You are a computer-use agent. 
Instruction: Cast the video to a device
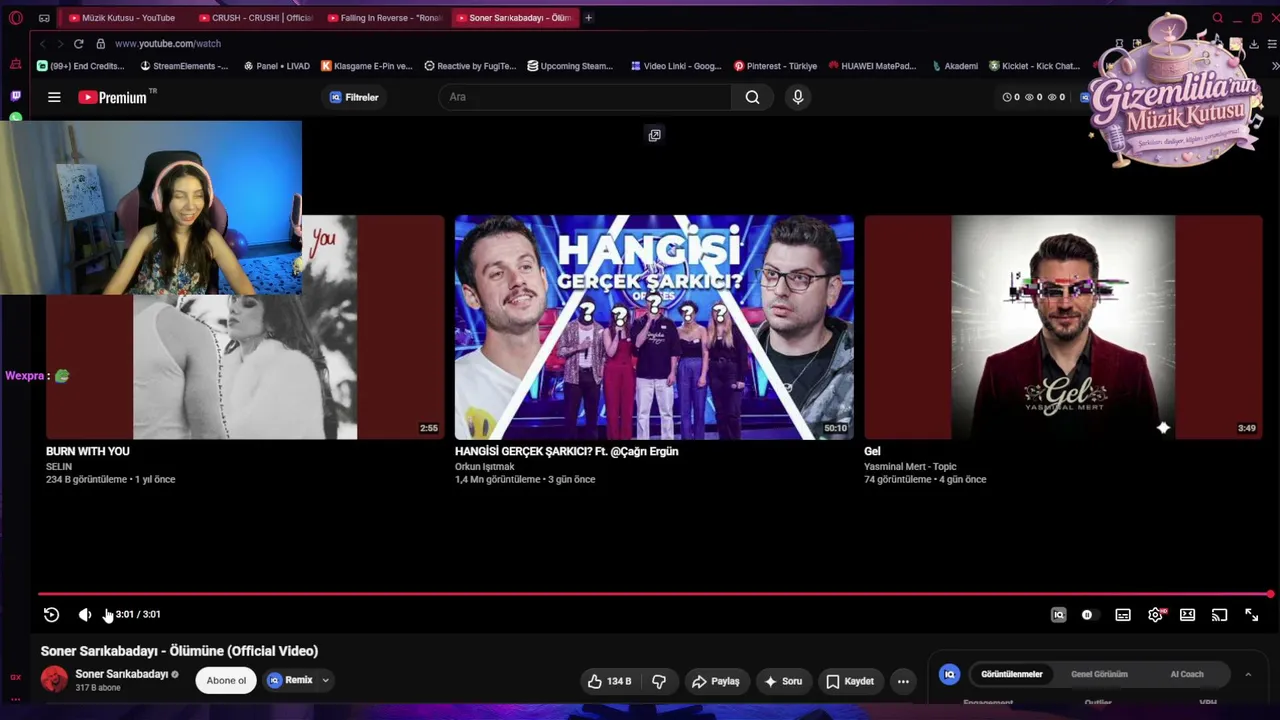[1219, 615]
